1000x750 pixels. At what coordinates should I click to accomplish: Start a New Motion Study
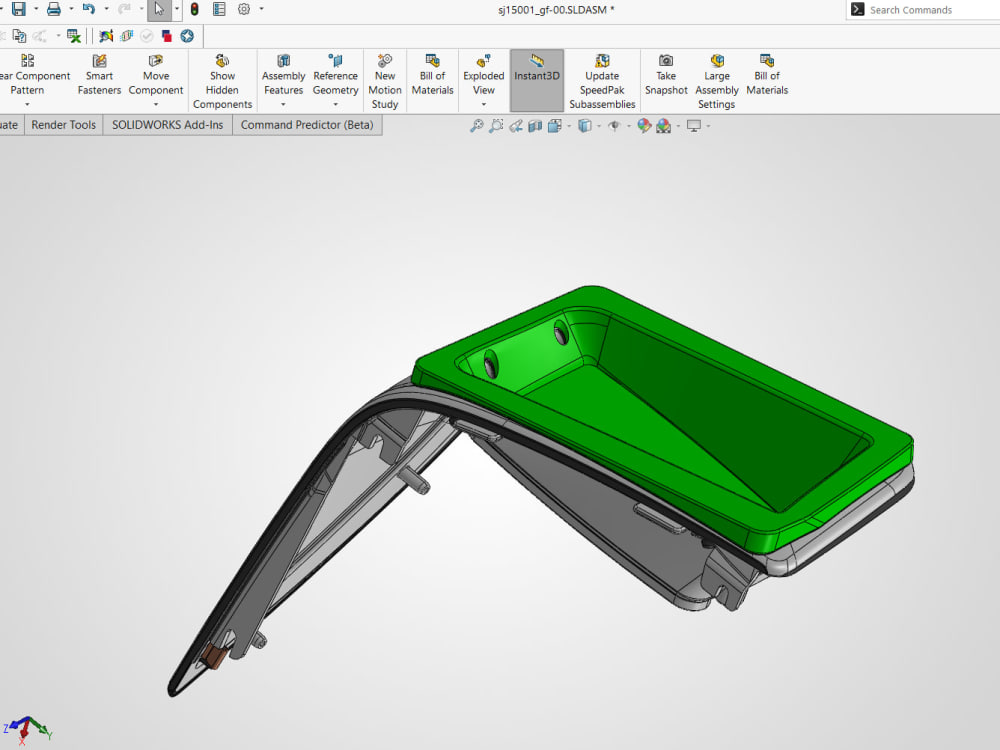(385, 81)
